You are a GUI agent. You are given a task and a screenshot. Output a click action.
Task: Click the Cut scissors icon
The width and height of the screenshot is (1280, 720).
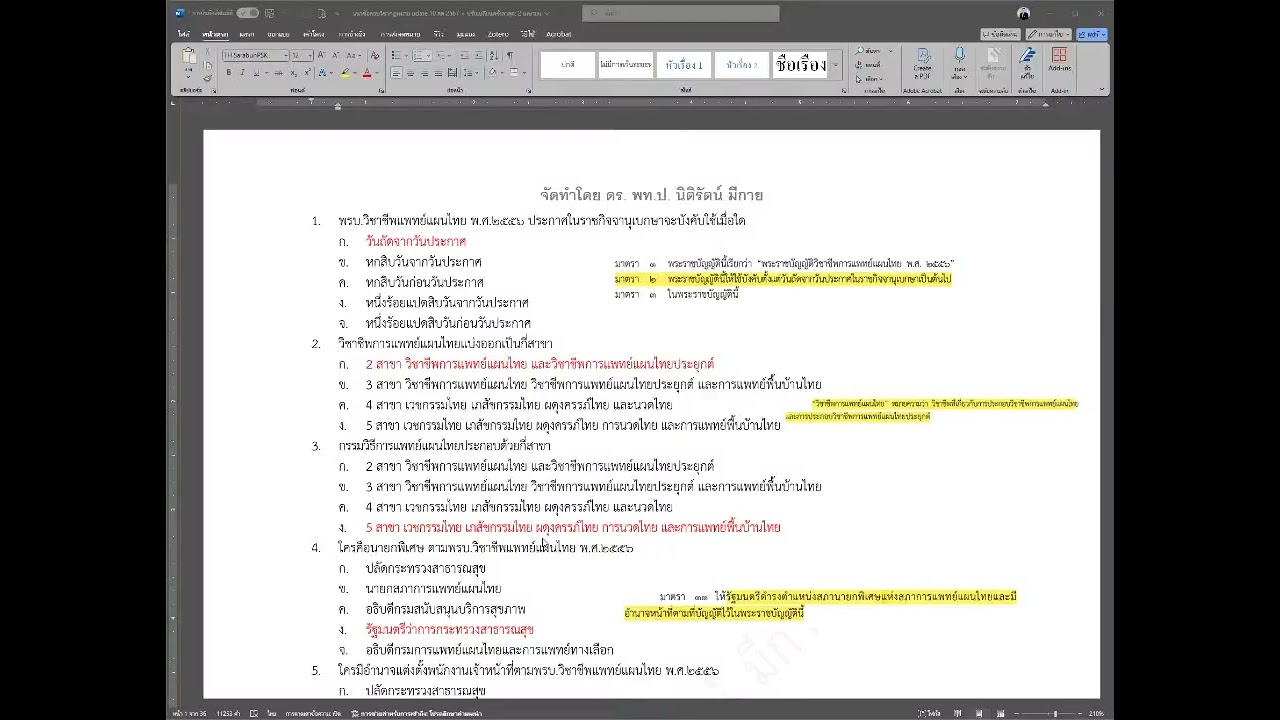point(207,52)
